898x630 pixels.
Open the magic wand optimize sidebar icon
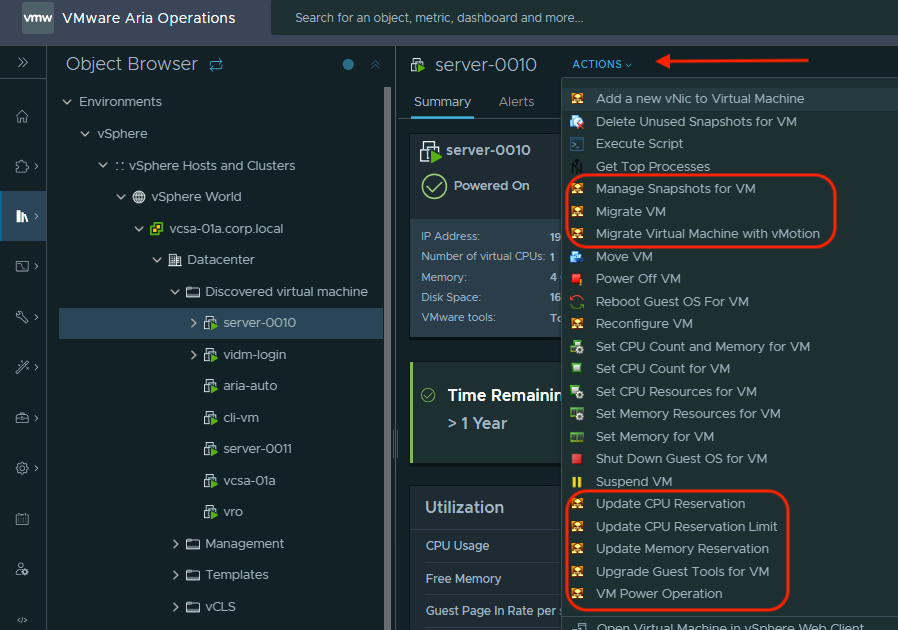22,367
